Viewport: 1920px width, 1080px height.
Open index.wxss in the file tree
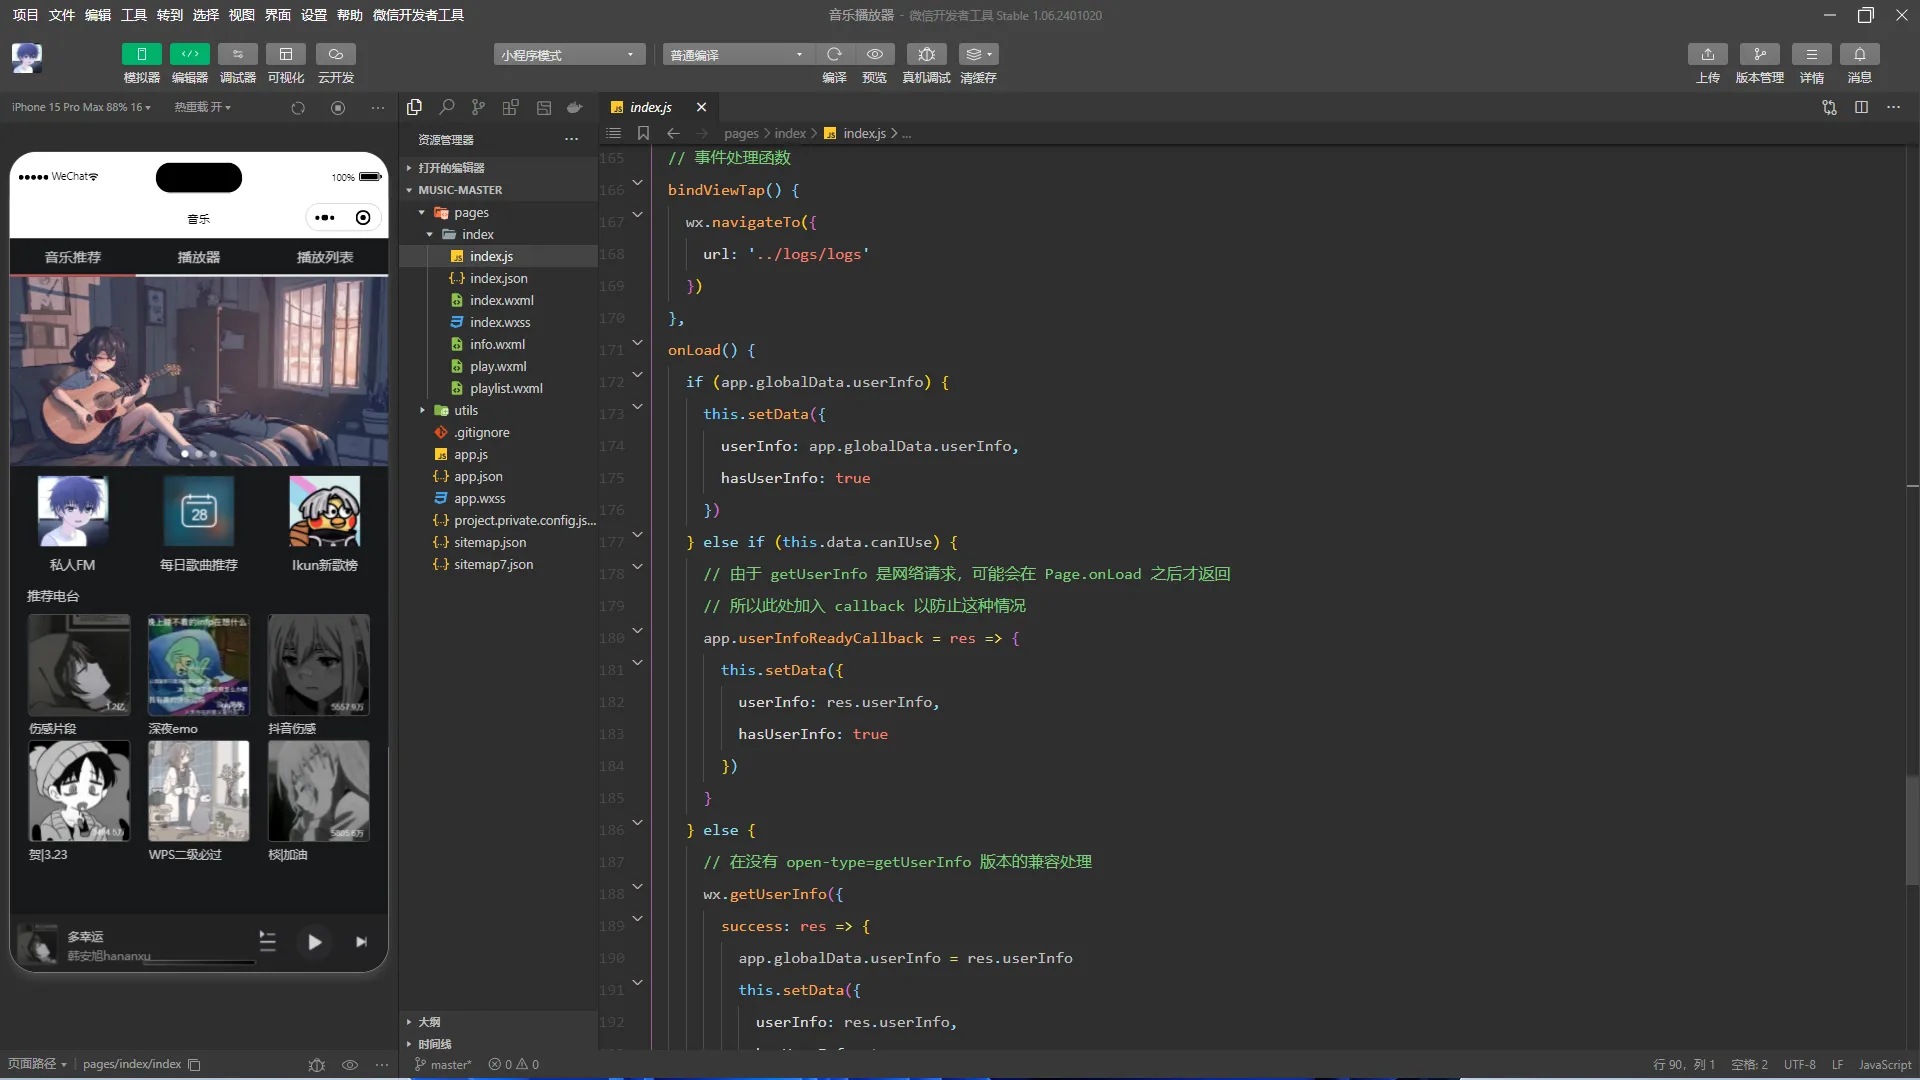[498, 322]
